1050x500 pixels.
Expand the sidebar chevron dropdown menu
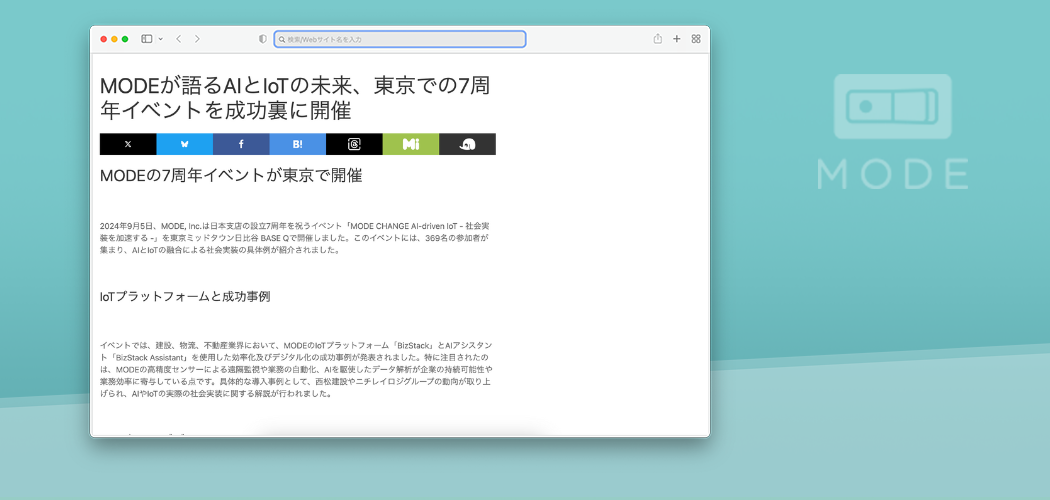[x=160, y=39]
